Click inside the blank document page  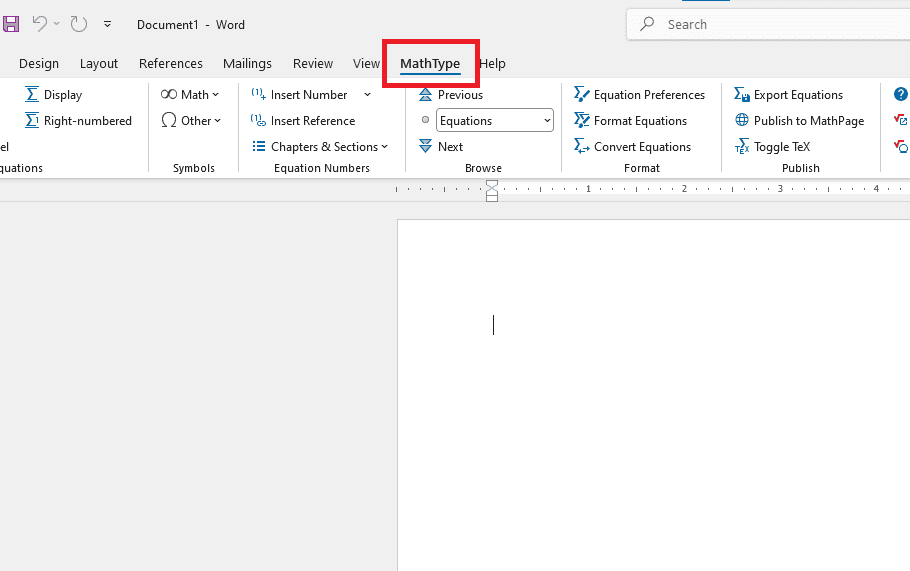[653, 395]
